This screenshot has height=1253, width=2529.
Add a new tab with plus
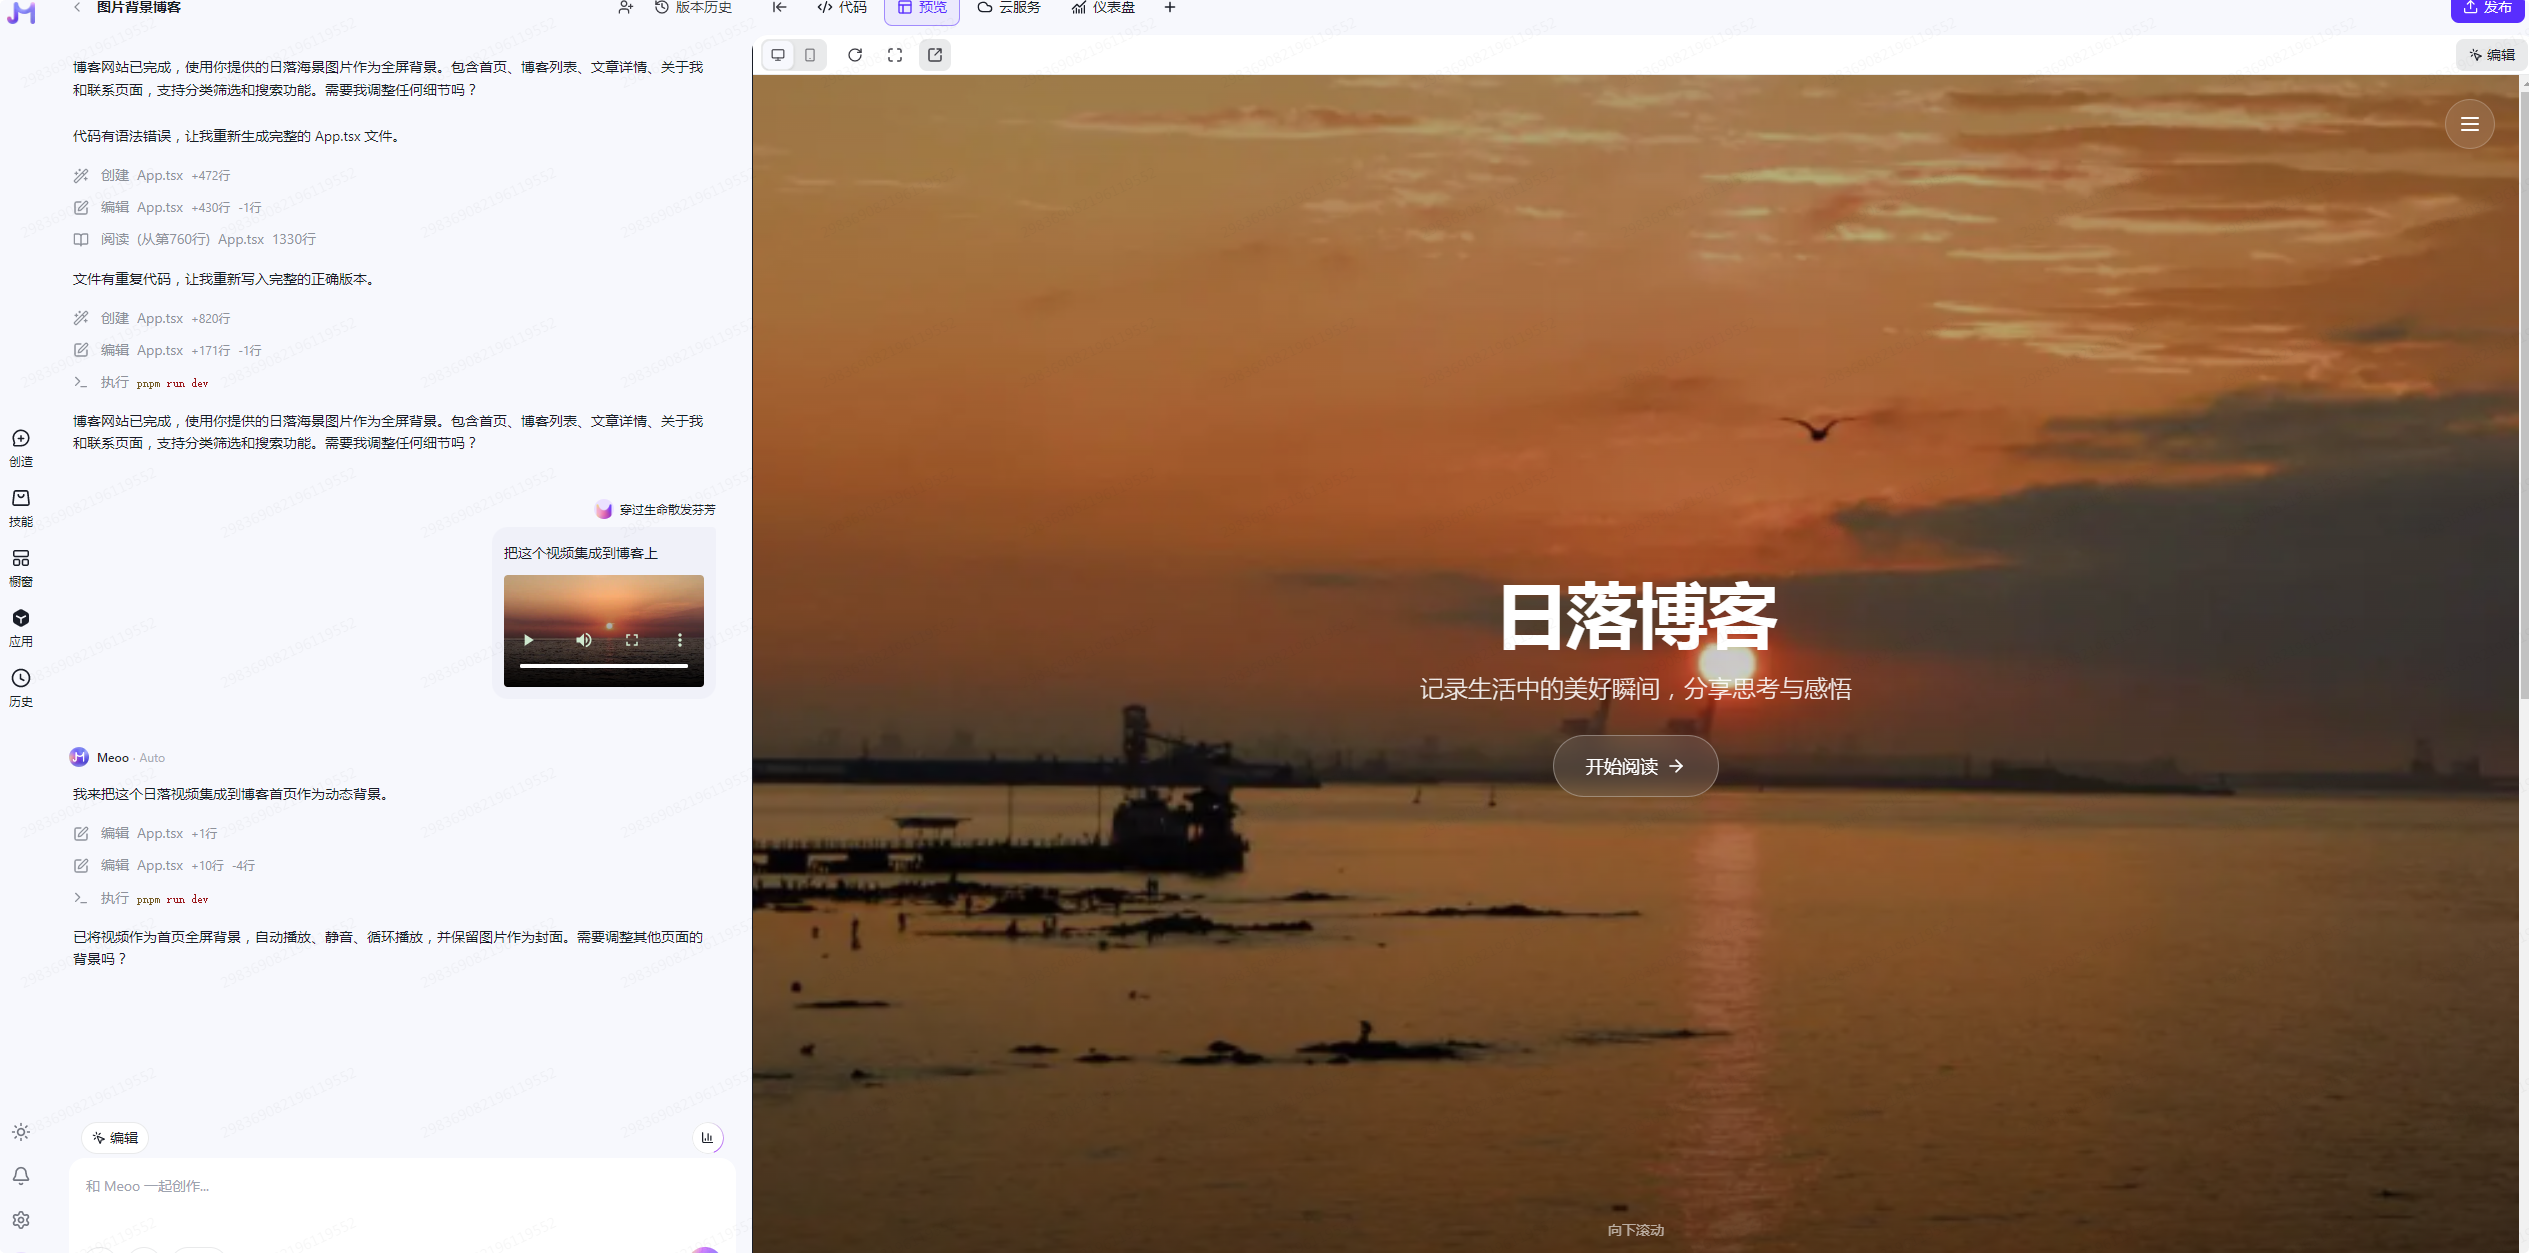(1169, 8)
